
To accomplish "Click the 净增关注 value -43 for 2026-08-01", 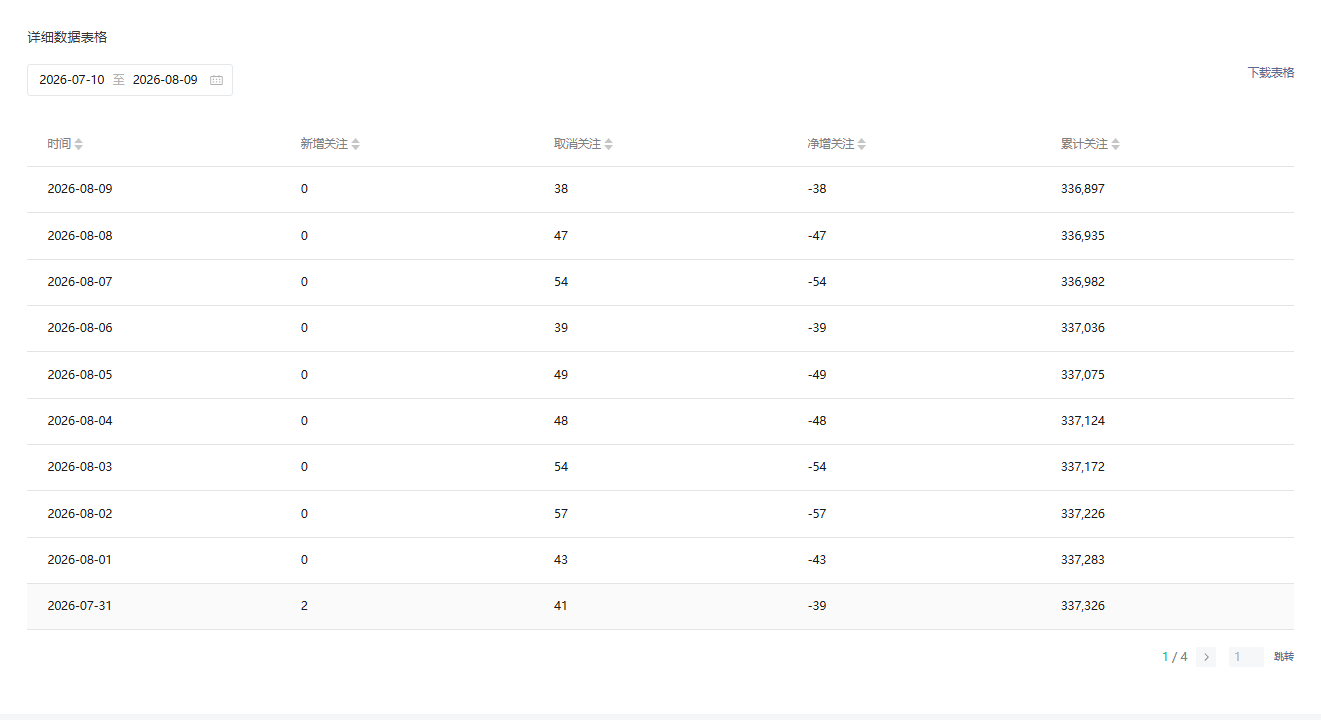I will click(x=817, y=560).
